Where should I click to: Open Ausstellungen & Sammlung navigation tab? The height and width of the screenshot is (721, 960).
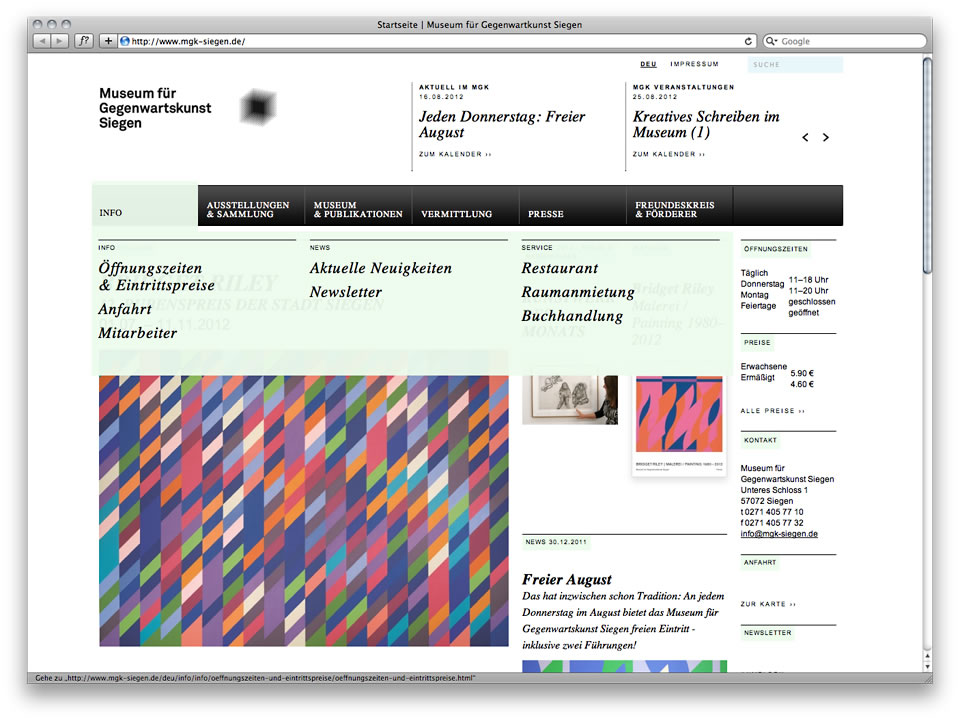[x=252, y=206]
